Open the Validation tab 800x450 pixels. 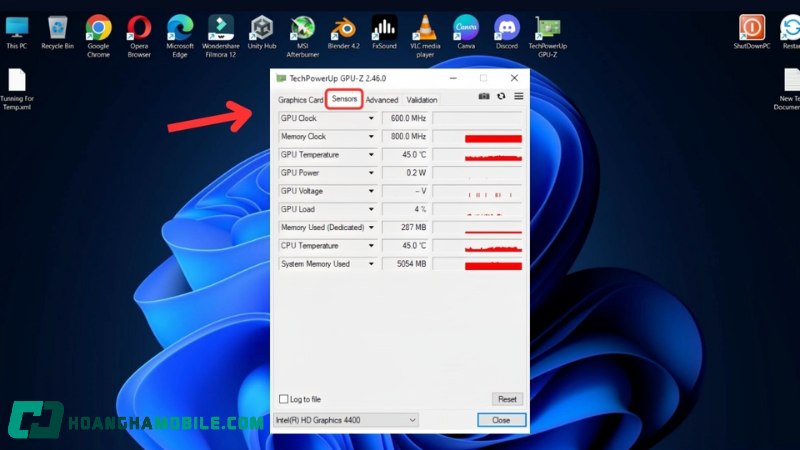pyautogui.click(x=421, y=100)
